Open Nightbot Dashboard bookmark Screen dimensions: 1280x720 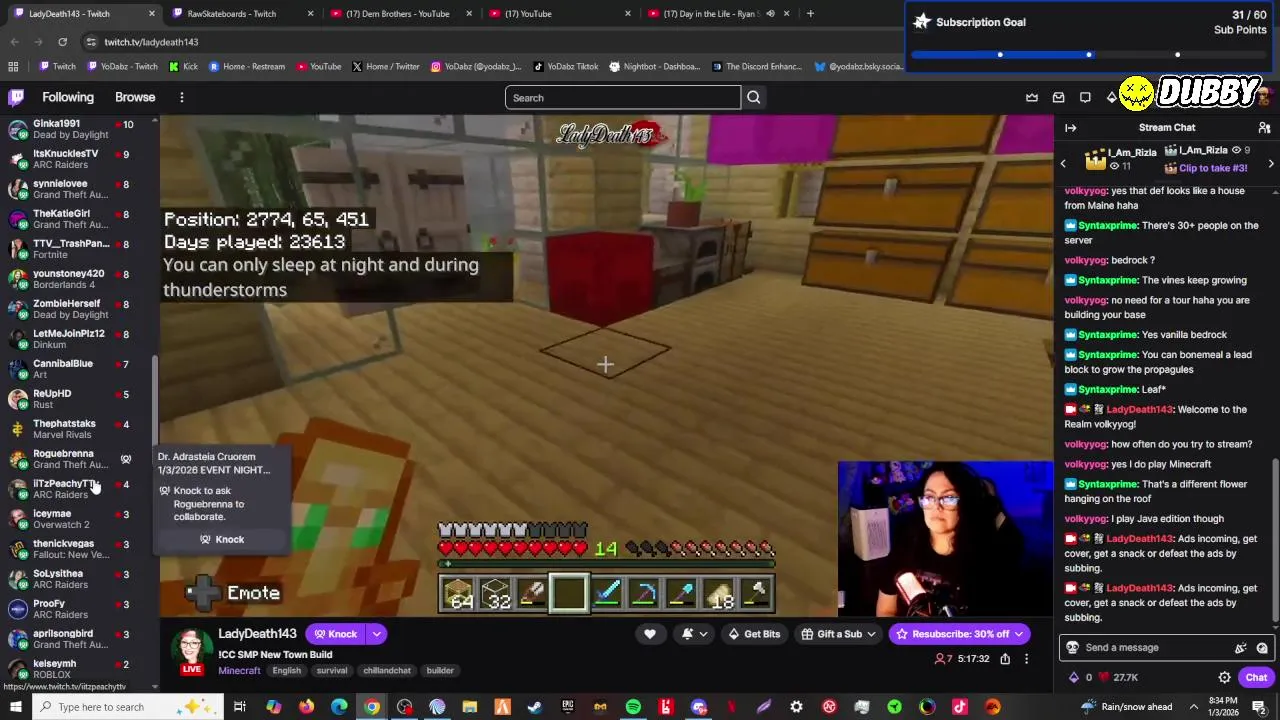coord(654,67)
